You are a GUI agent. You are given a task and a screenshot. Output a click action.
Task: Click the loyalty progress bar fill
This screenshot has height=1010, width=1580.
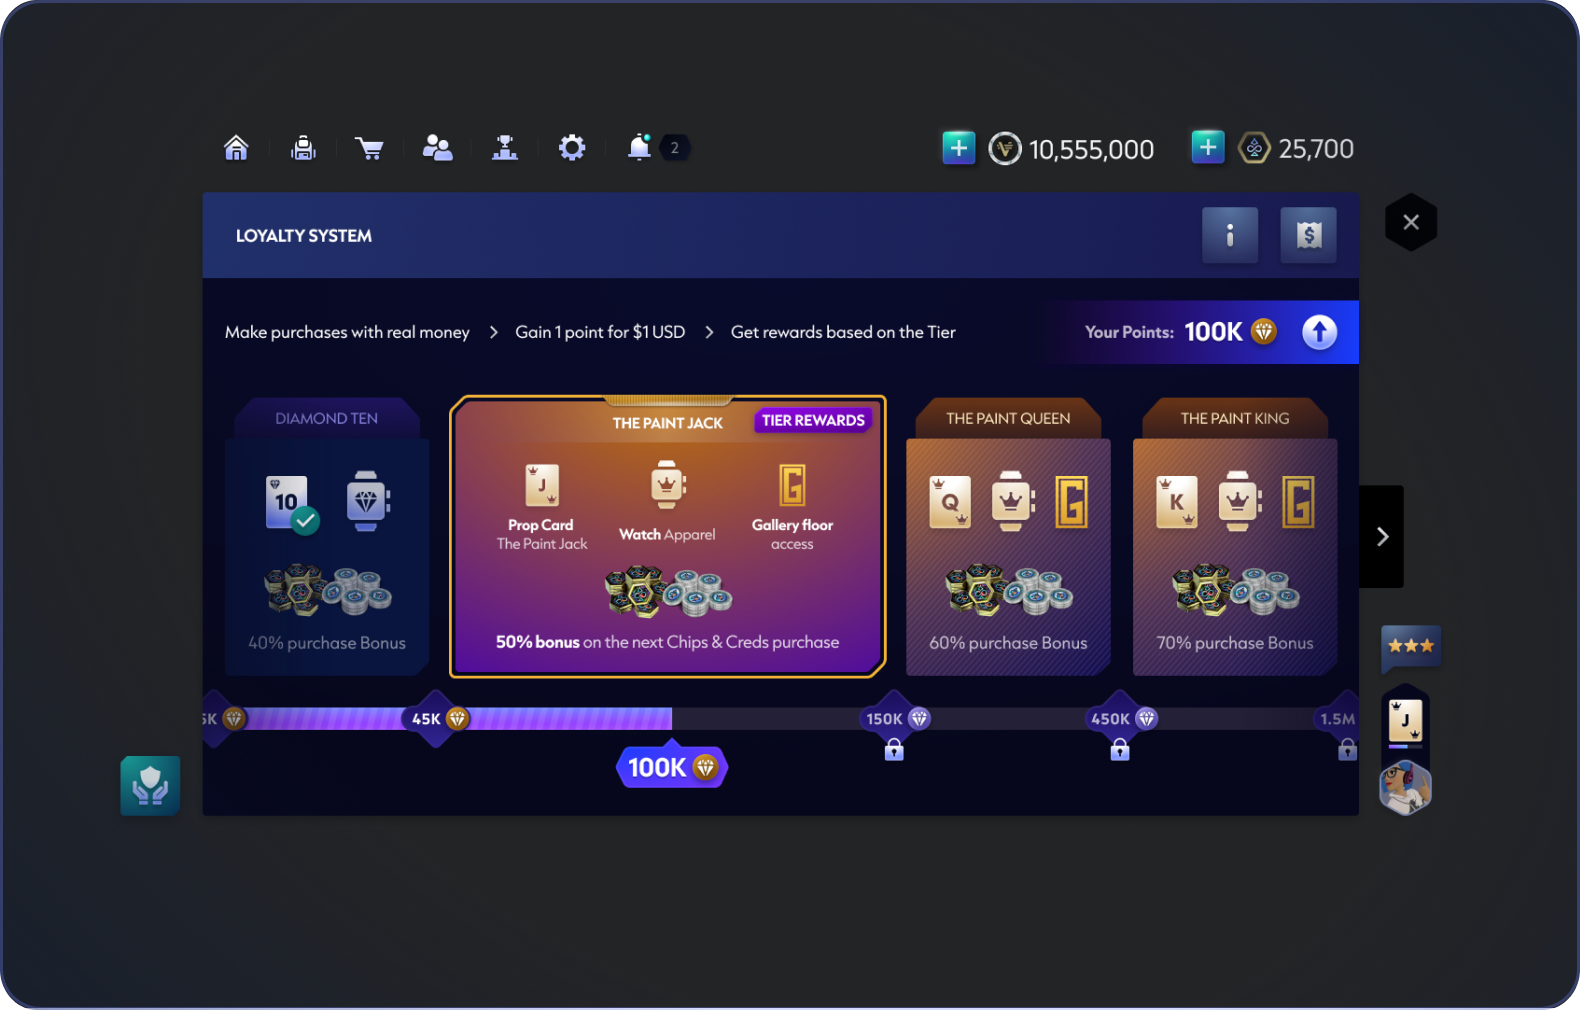[458, 719]
